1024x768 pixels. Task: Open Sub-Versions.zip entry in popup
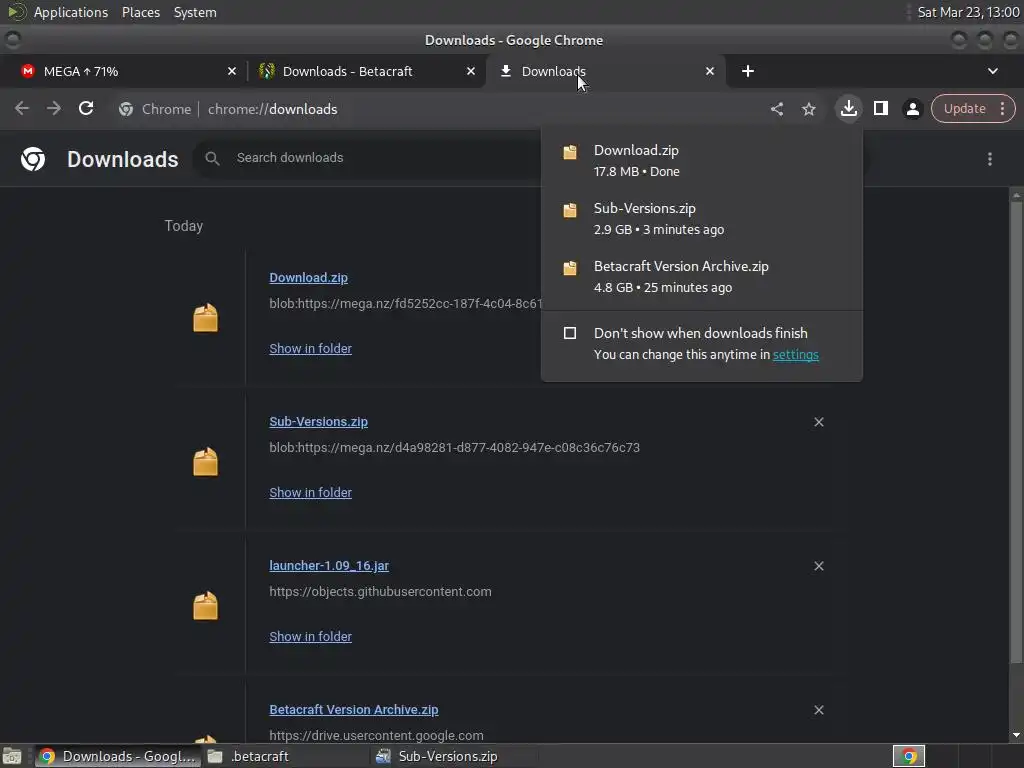(x=701, y=219)
